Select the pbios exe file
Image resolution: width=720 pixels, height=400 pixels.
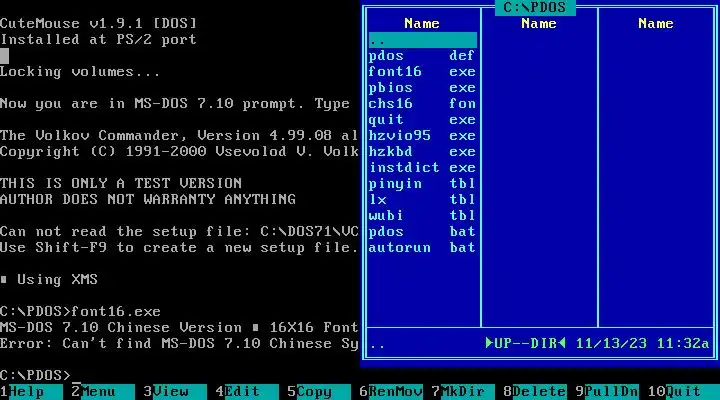tap(422, 88)
